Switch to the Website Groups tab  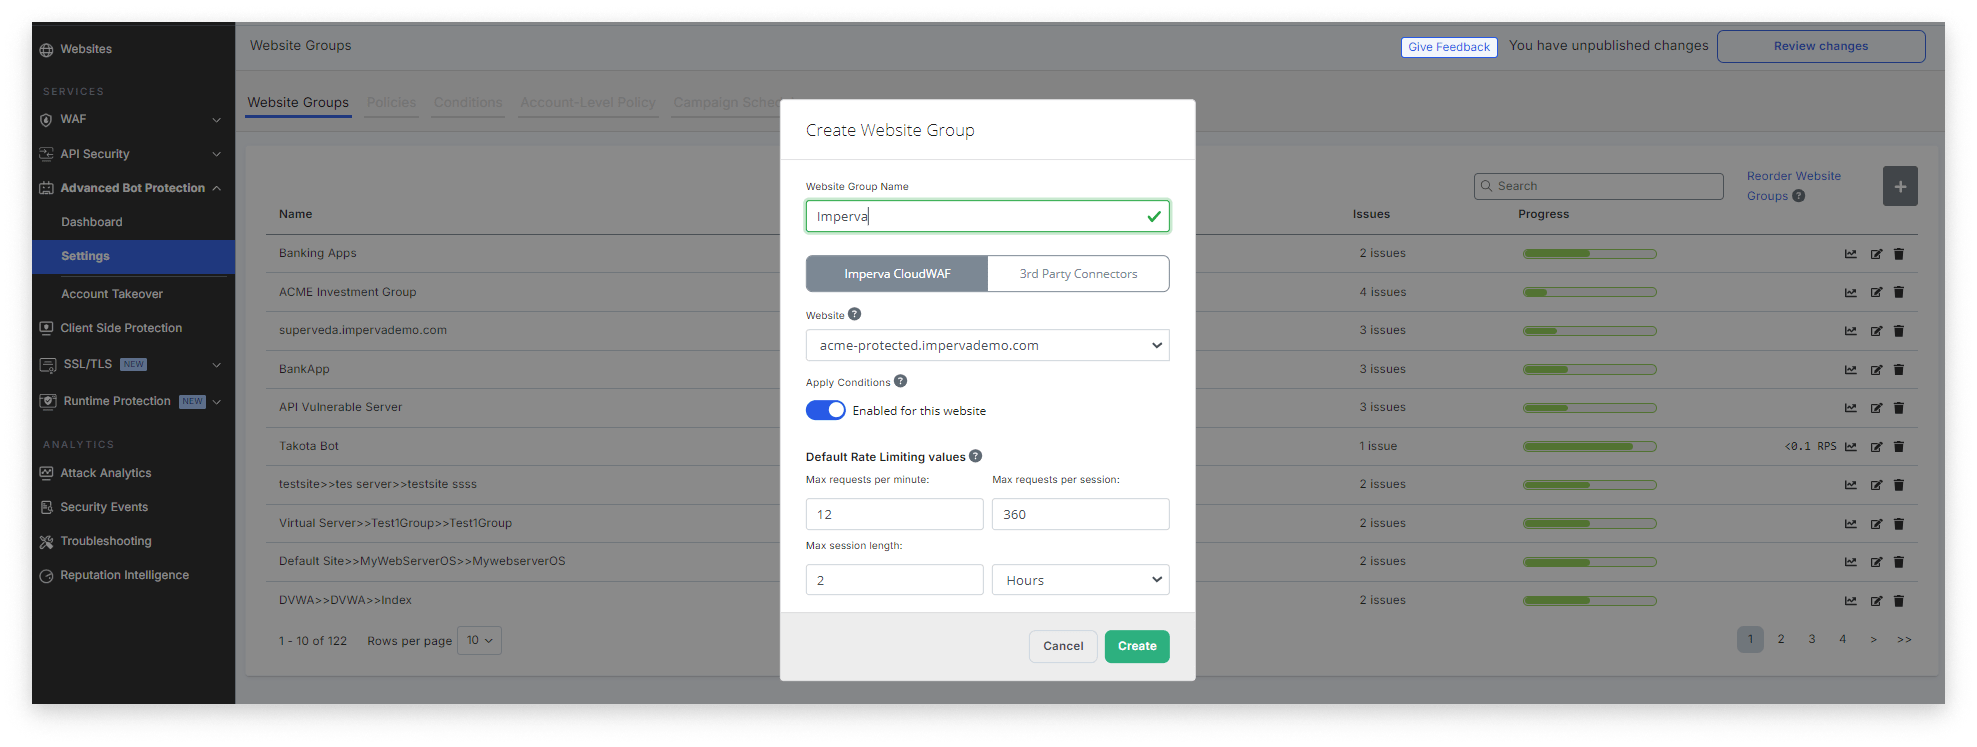coord(298,103)
